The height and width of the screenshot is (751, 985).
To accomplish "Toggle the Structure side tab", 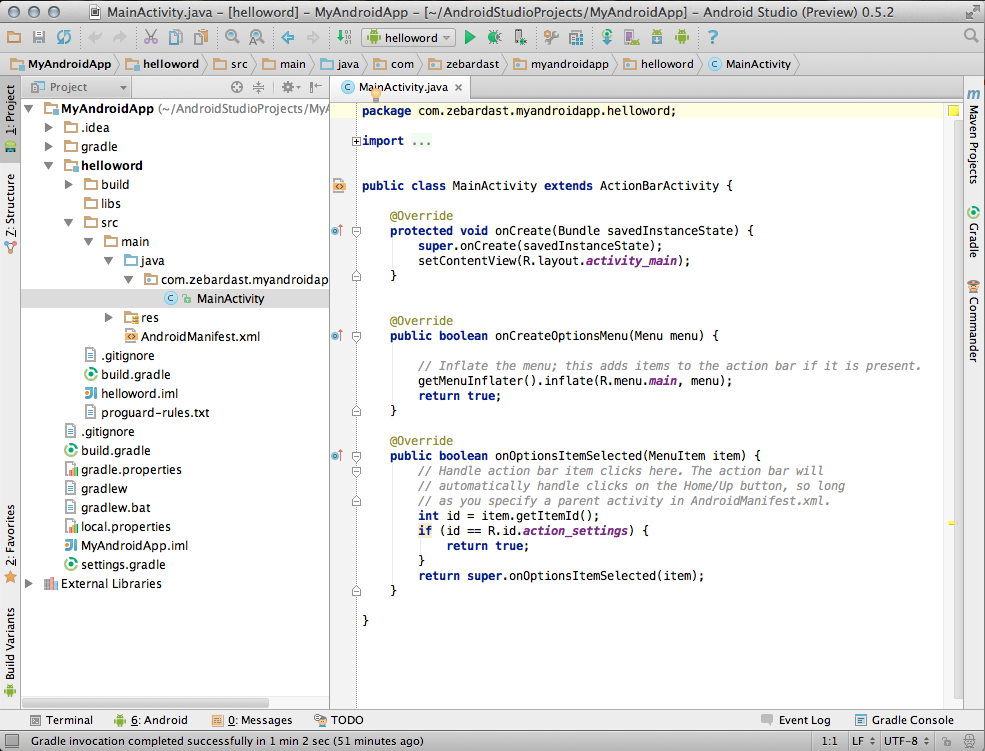I will pos(10,213).
